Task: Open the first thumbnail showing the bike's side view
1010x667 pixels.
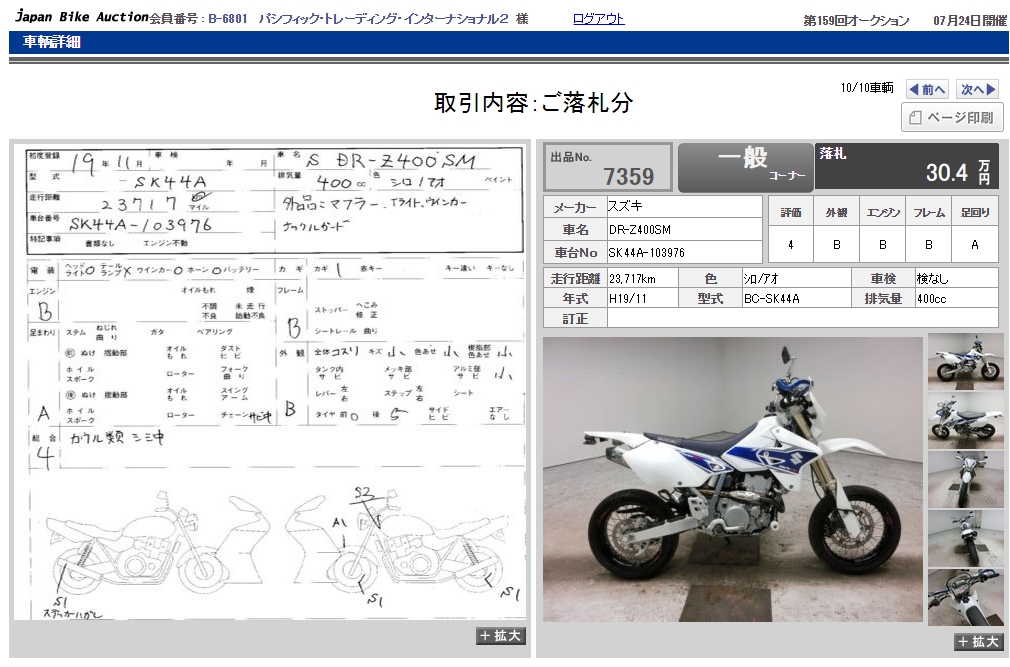Action: (x=965, y=362)
